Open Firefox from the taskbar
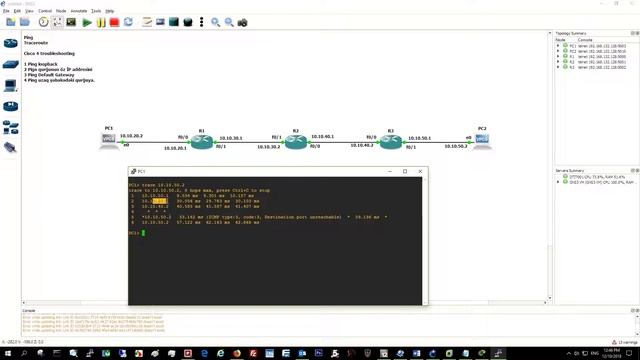 [x=237, y=353]
